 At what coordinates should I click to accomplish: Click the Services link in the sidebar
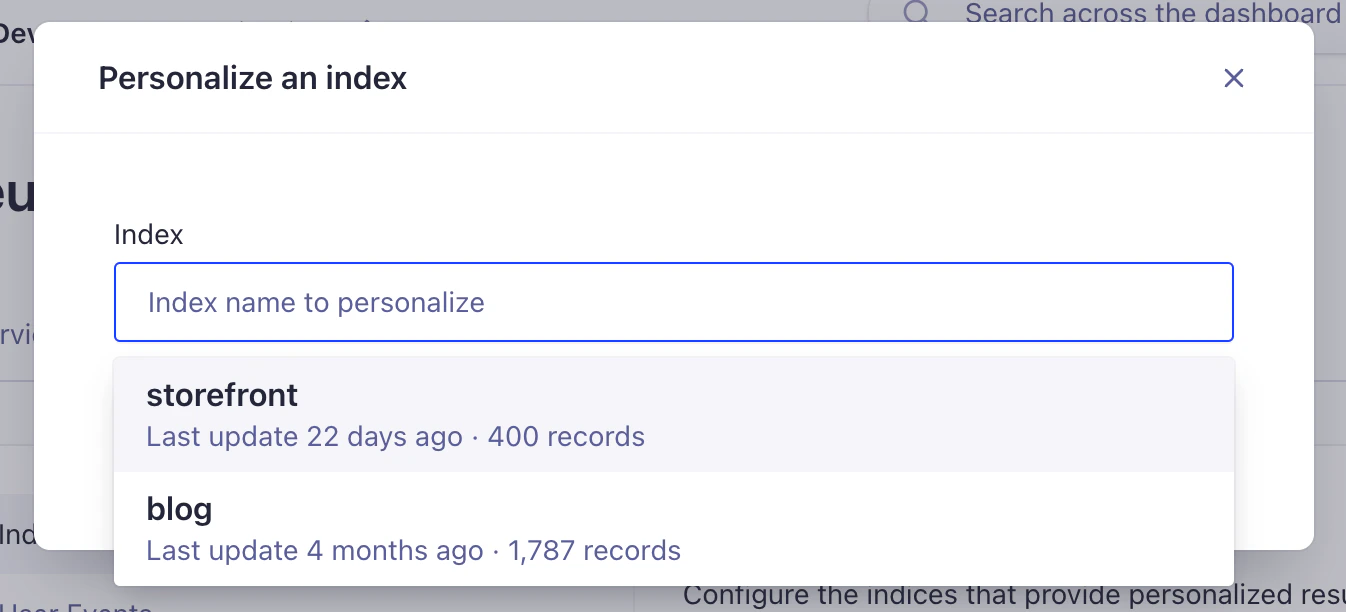click(x=14, y=337)
